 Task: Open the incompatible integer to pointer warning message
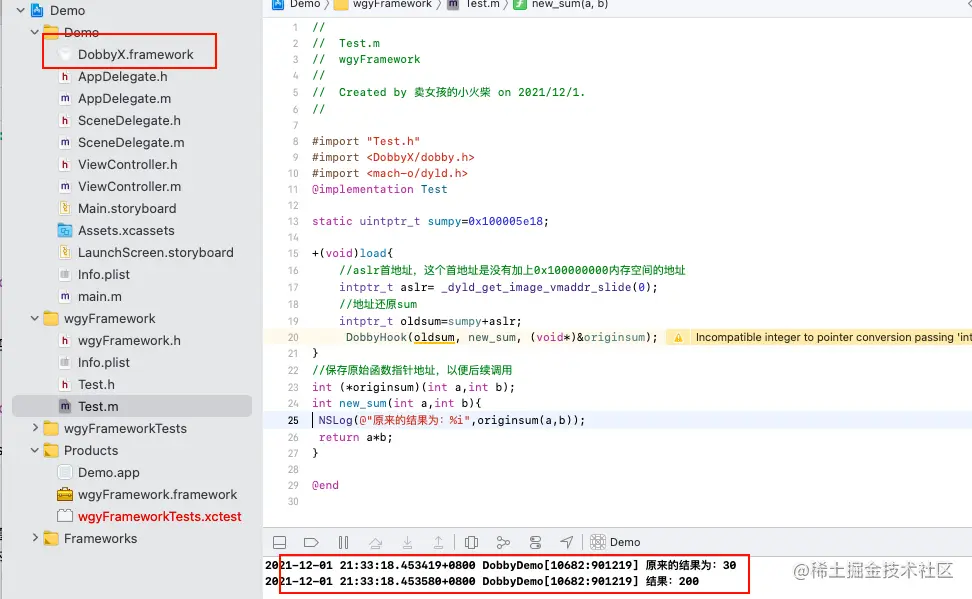(833, 337)
